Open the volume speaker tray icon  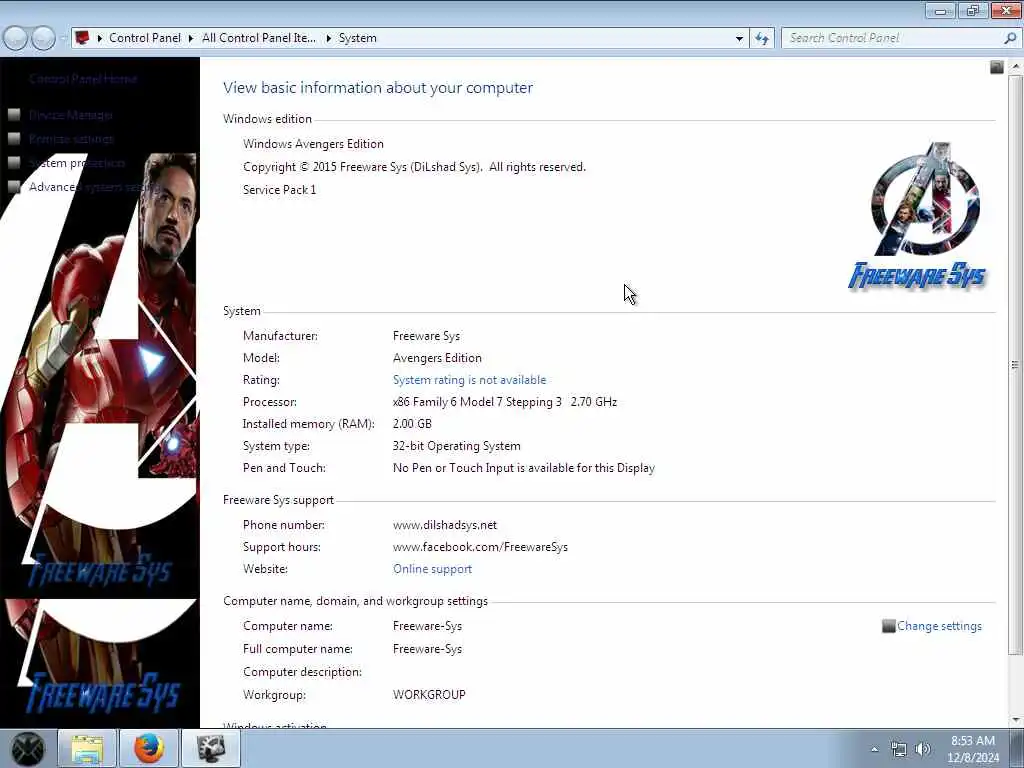[x=923, y=749]
